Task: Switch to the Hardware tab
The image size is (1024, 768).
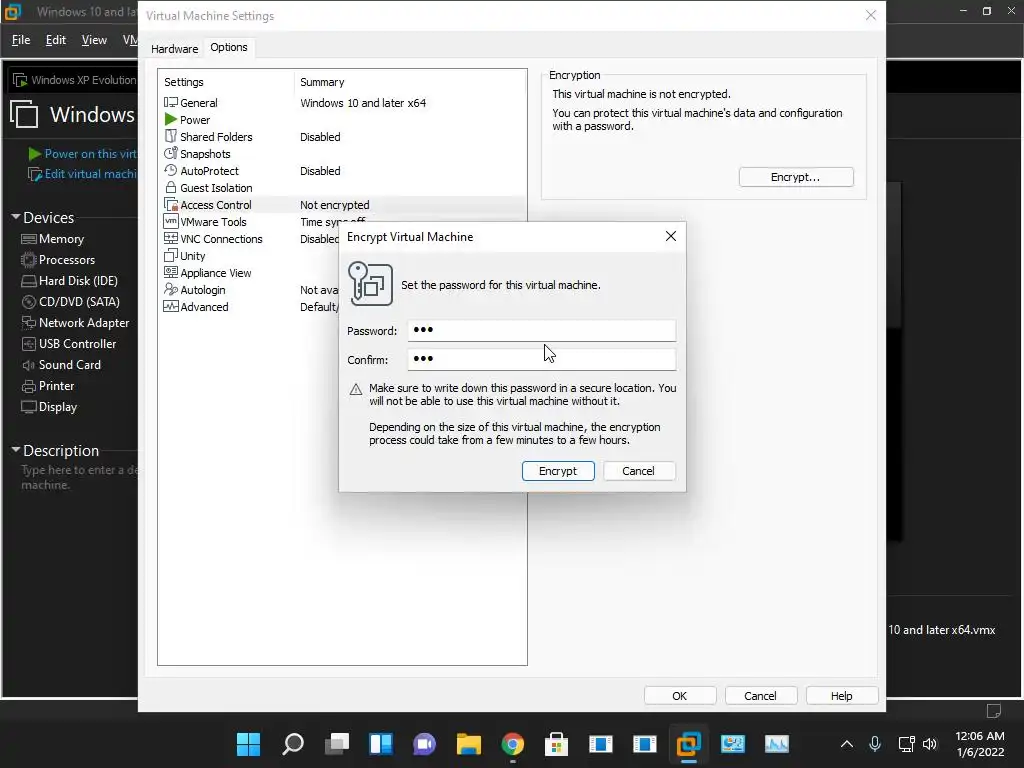Action: pos(174,48)
